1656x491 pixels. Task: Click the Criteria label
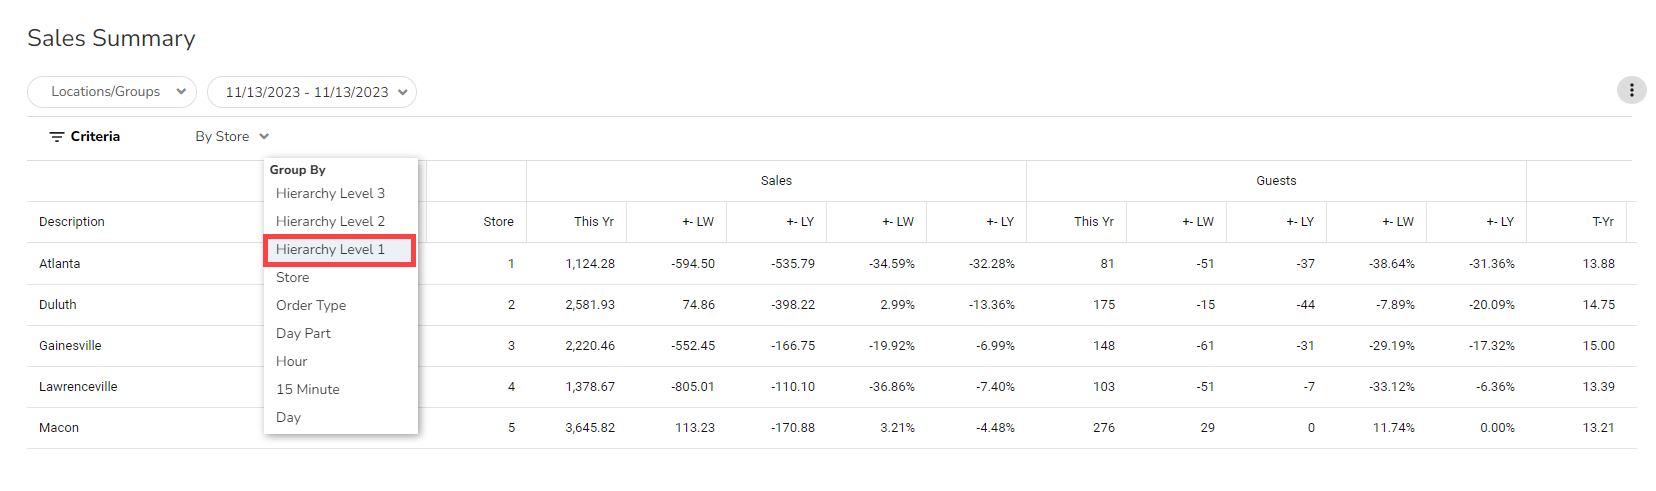point(95,137)
